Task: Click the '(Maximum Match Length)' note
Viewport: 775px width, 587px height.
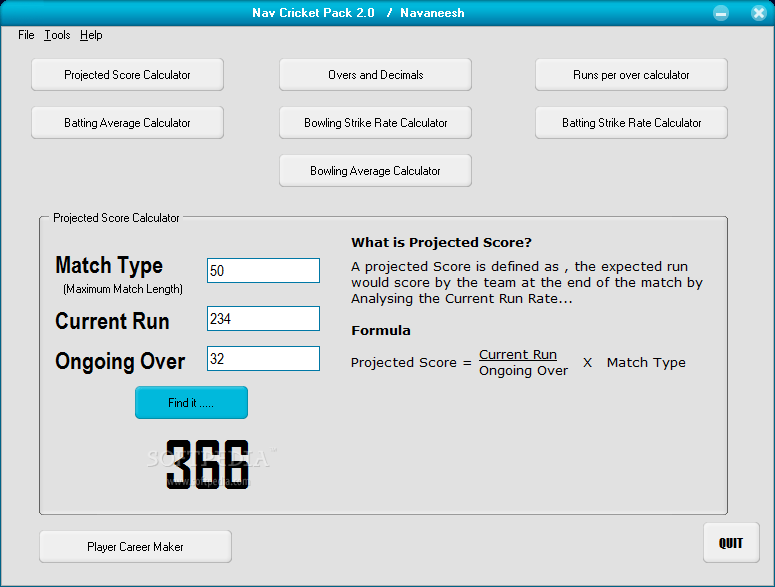Action: [x=123, y=289]
